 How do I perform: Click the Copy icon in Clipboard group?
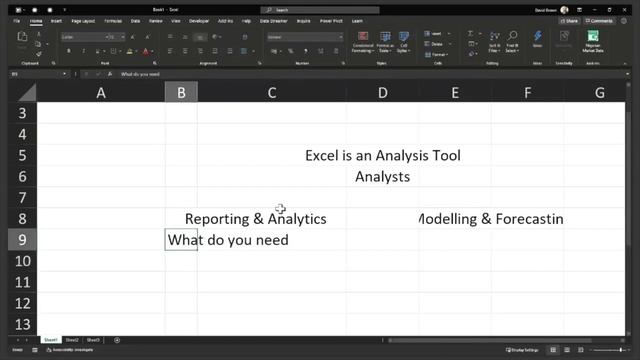(x=38, y=44)
